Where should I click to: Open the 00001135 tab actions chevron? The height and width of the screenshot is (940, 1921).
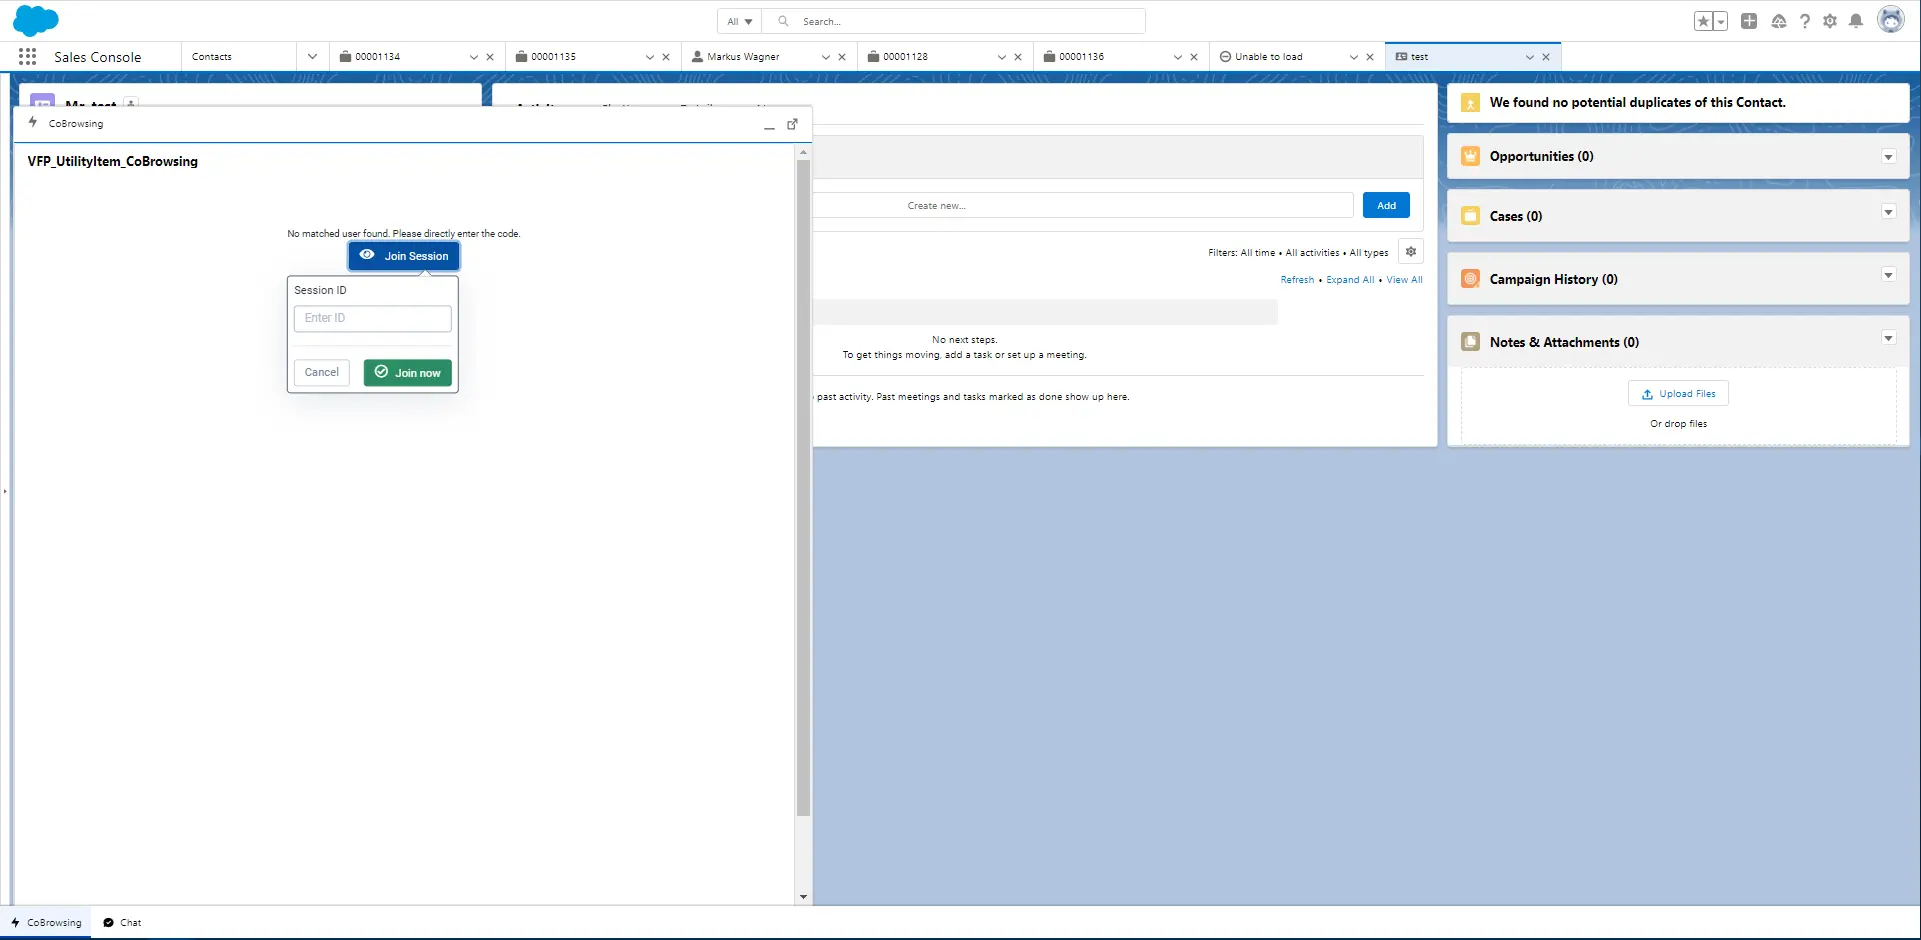(x=650, y=57)
